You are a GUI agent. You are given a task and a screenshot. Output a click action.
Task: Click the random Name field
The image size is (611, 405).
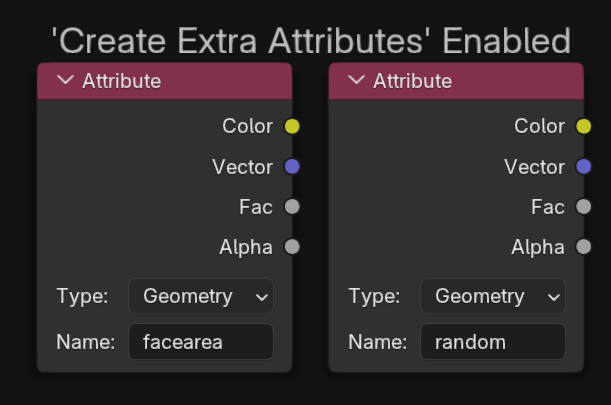click(492, 342)
